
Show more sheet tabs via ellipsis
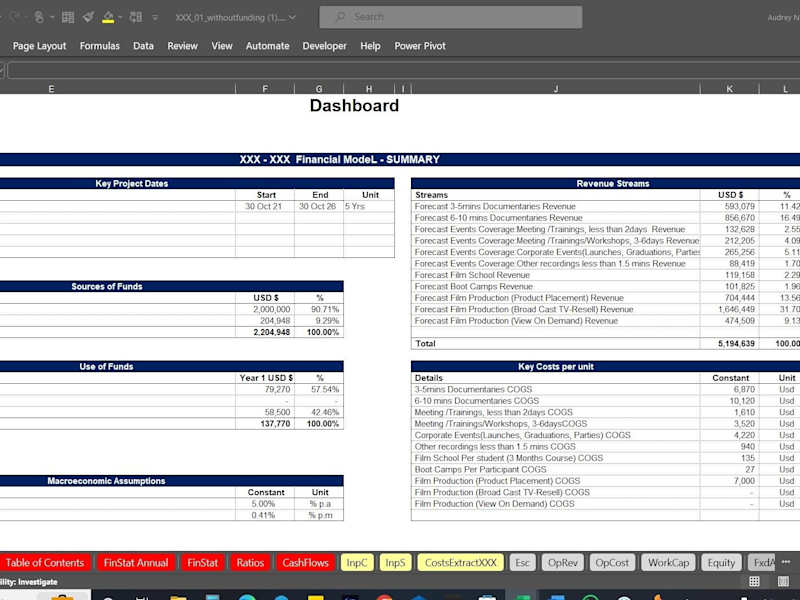786,562
